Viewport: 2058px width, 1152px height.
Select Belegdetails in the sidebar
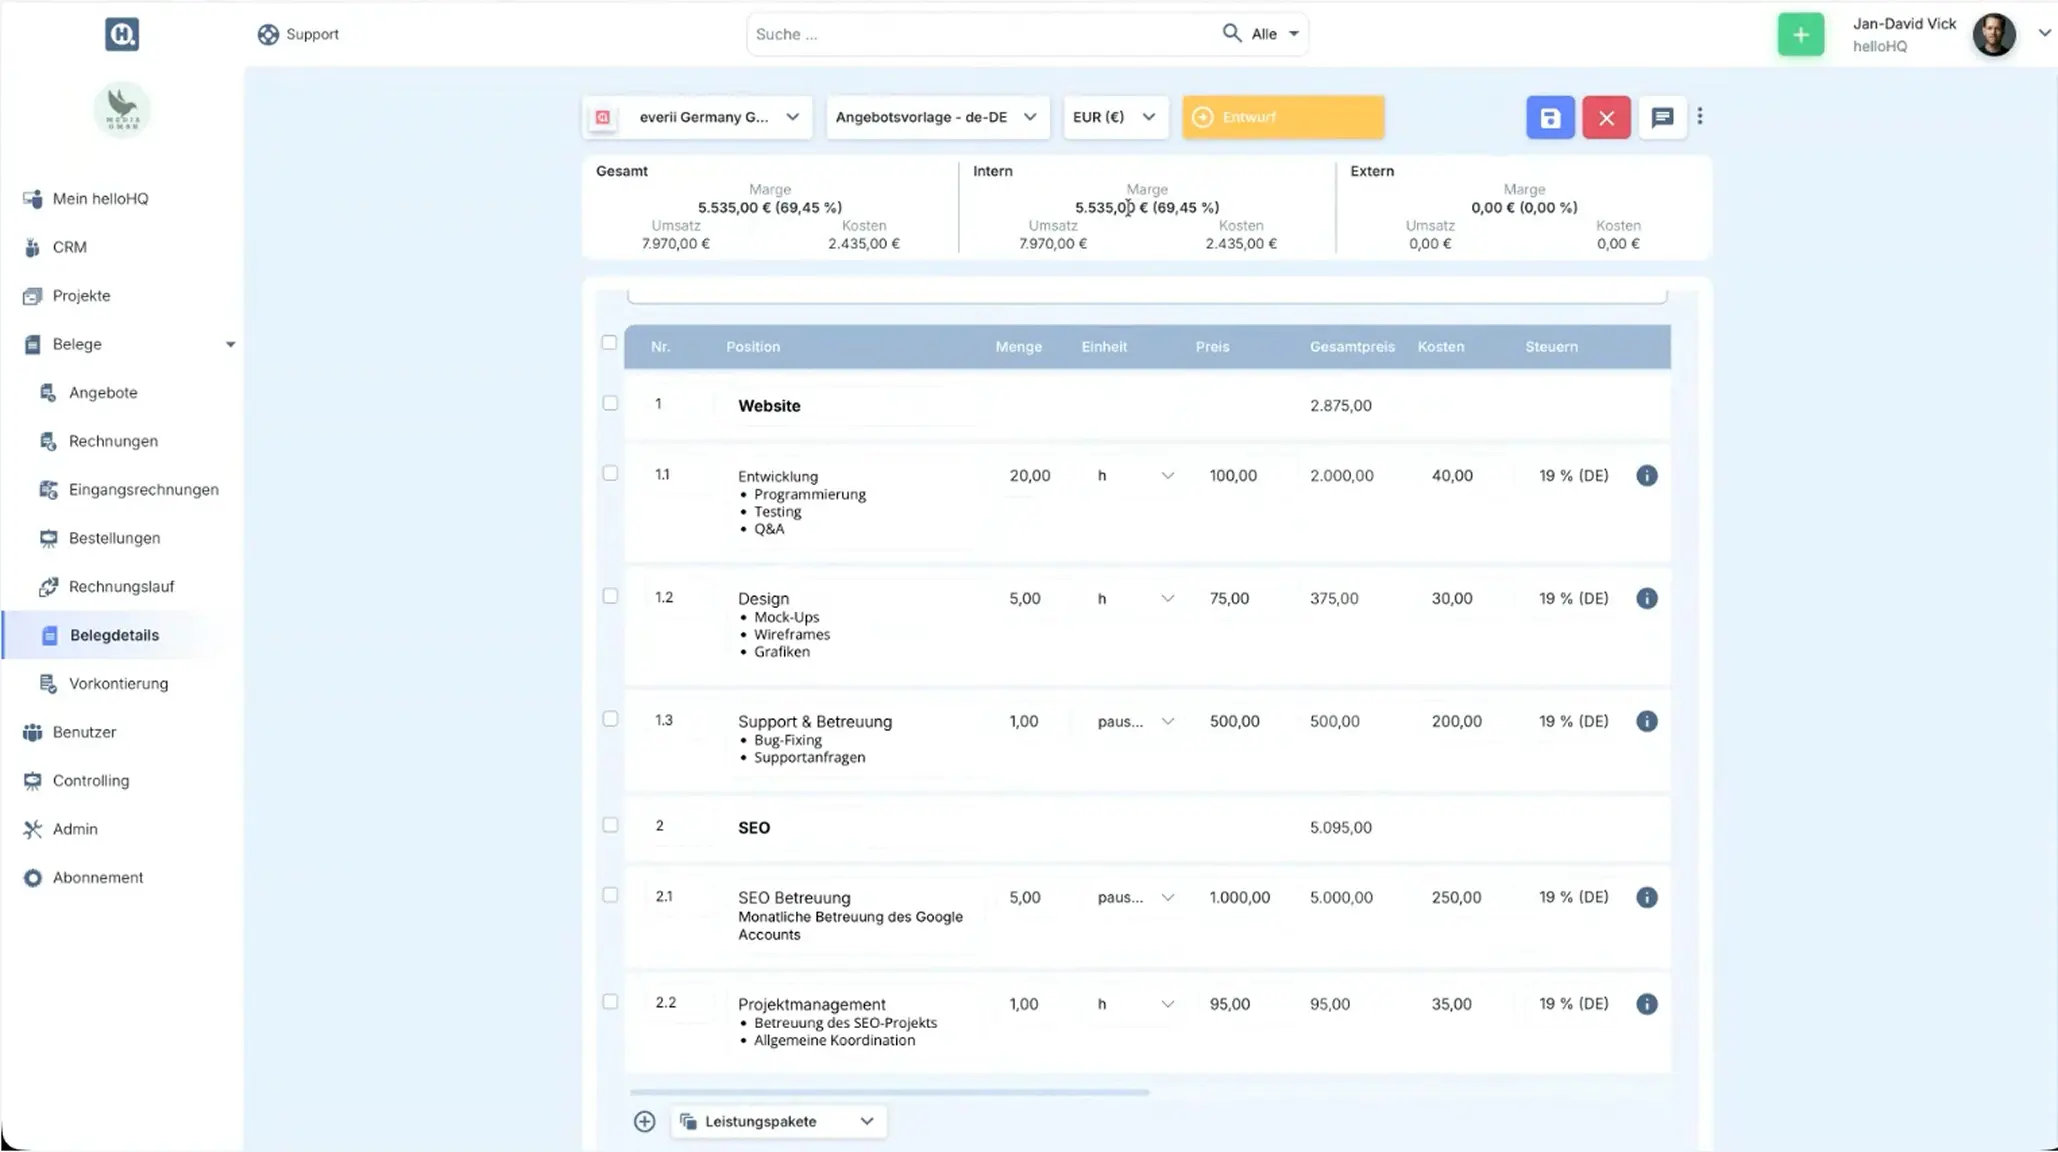coord(114,635)
